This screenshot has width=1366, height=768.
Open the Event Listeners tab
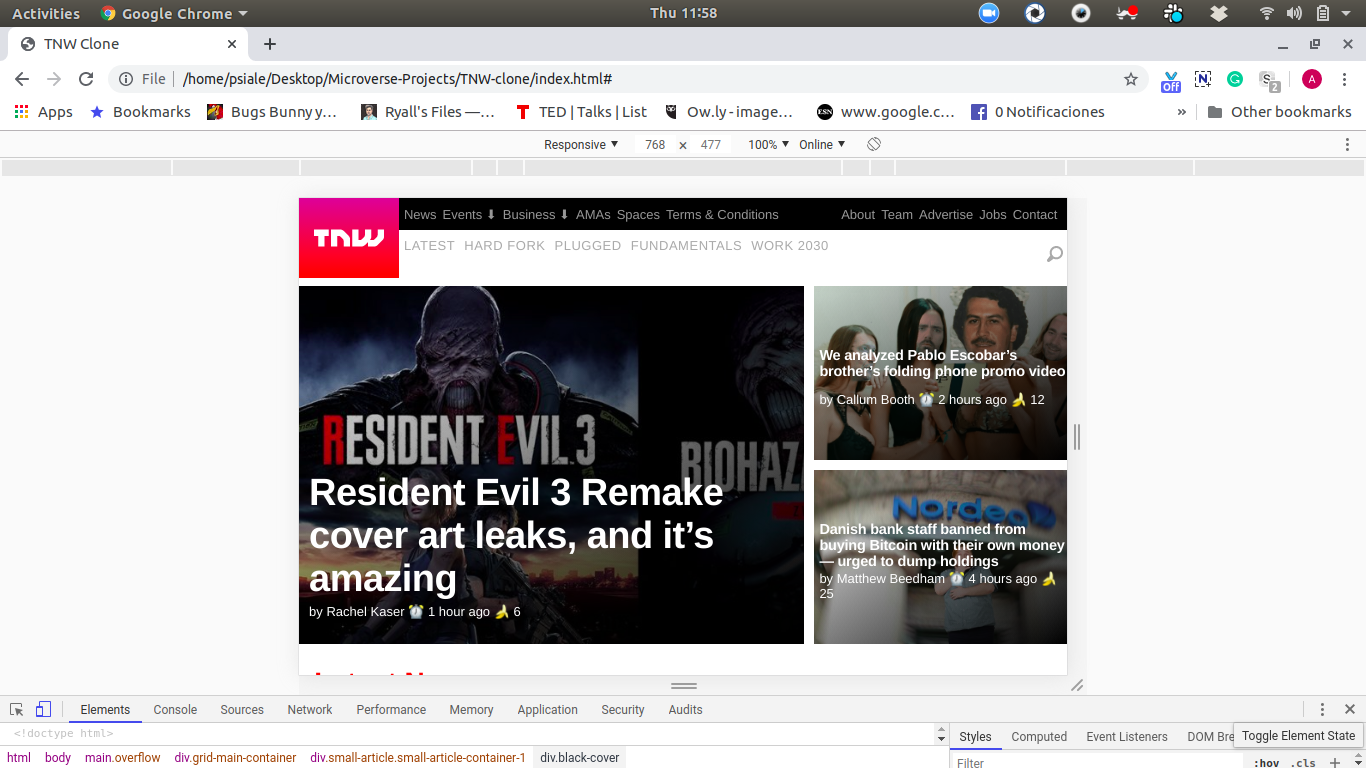click(x=1127, y=737)
